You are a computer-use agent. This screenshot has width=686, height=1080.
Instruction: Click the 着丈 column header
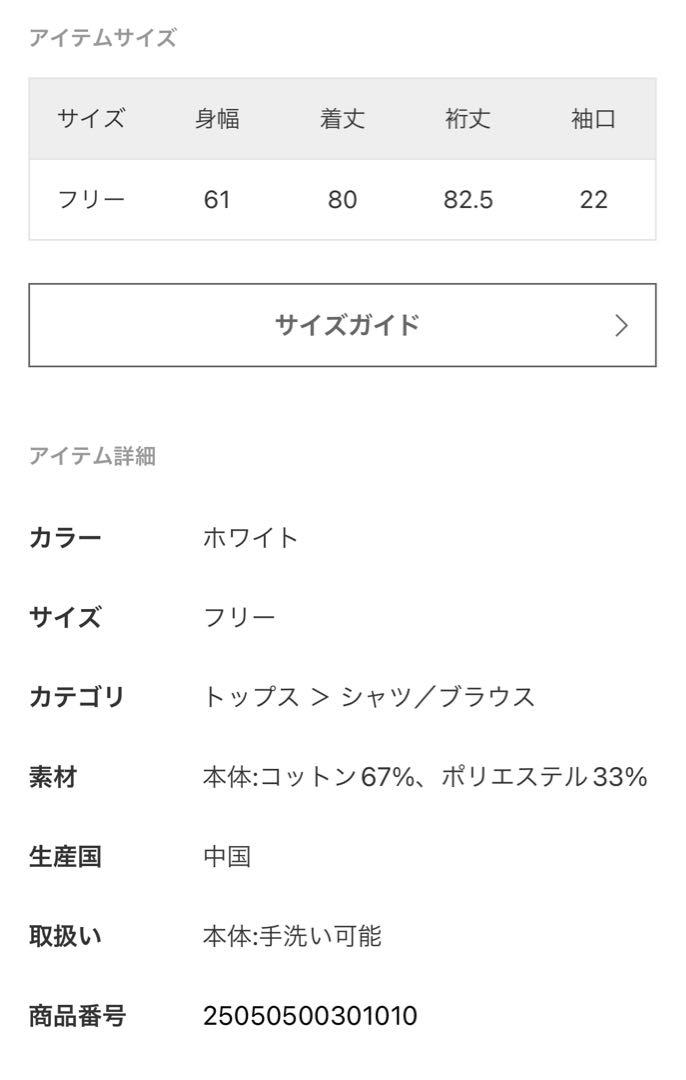[342, 119]
